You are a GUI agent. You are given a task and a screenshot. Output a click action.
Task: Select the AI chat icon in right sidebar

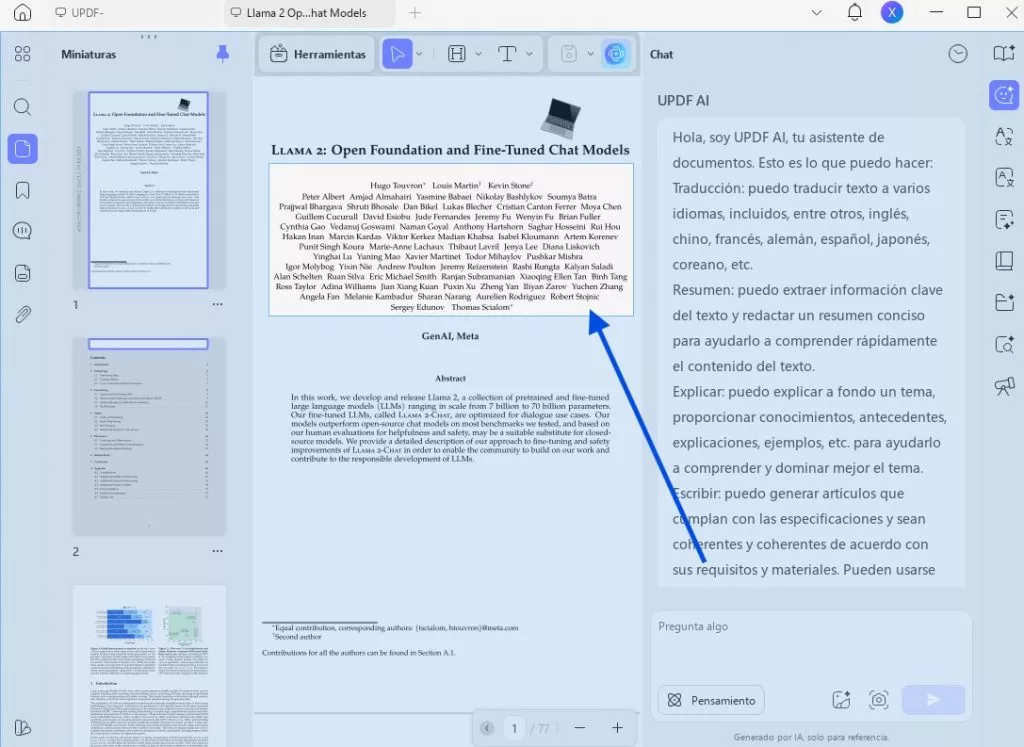pos(1004,95)
